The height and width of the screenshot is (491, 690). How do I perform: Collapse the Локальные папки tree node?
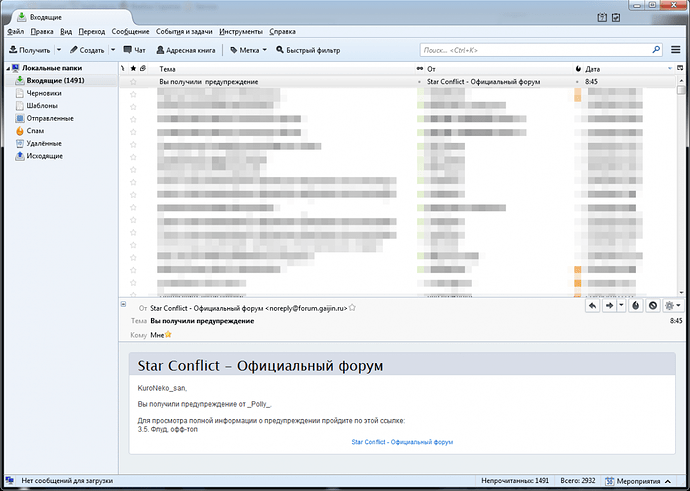click(x=8, y=68)
